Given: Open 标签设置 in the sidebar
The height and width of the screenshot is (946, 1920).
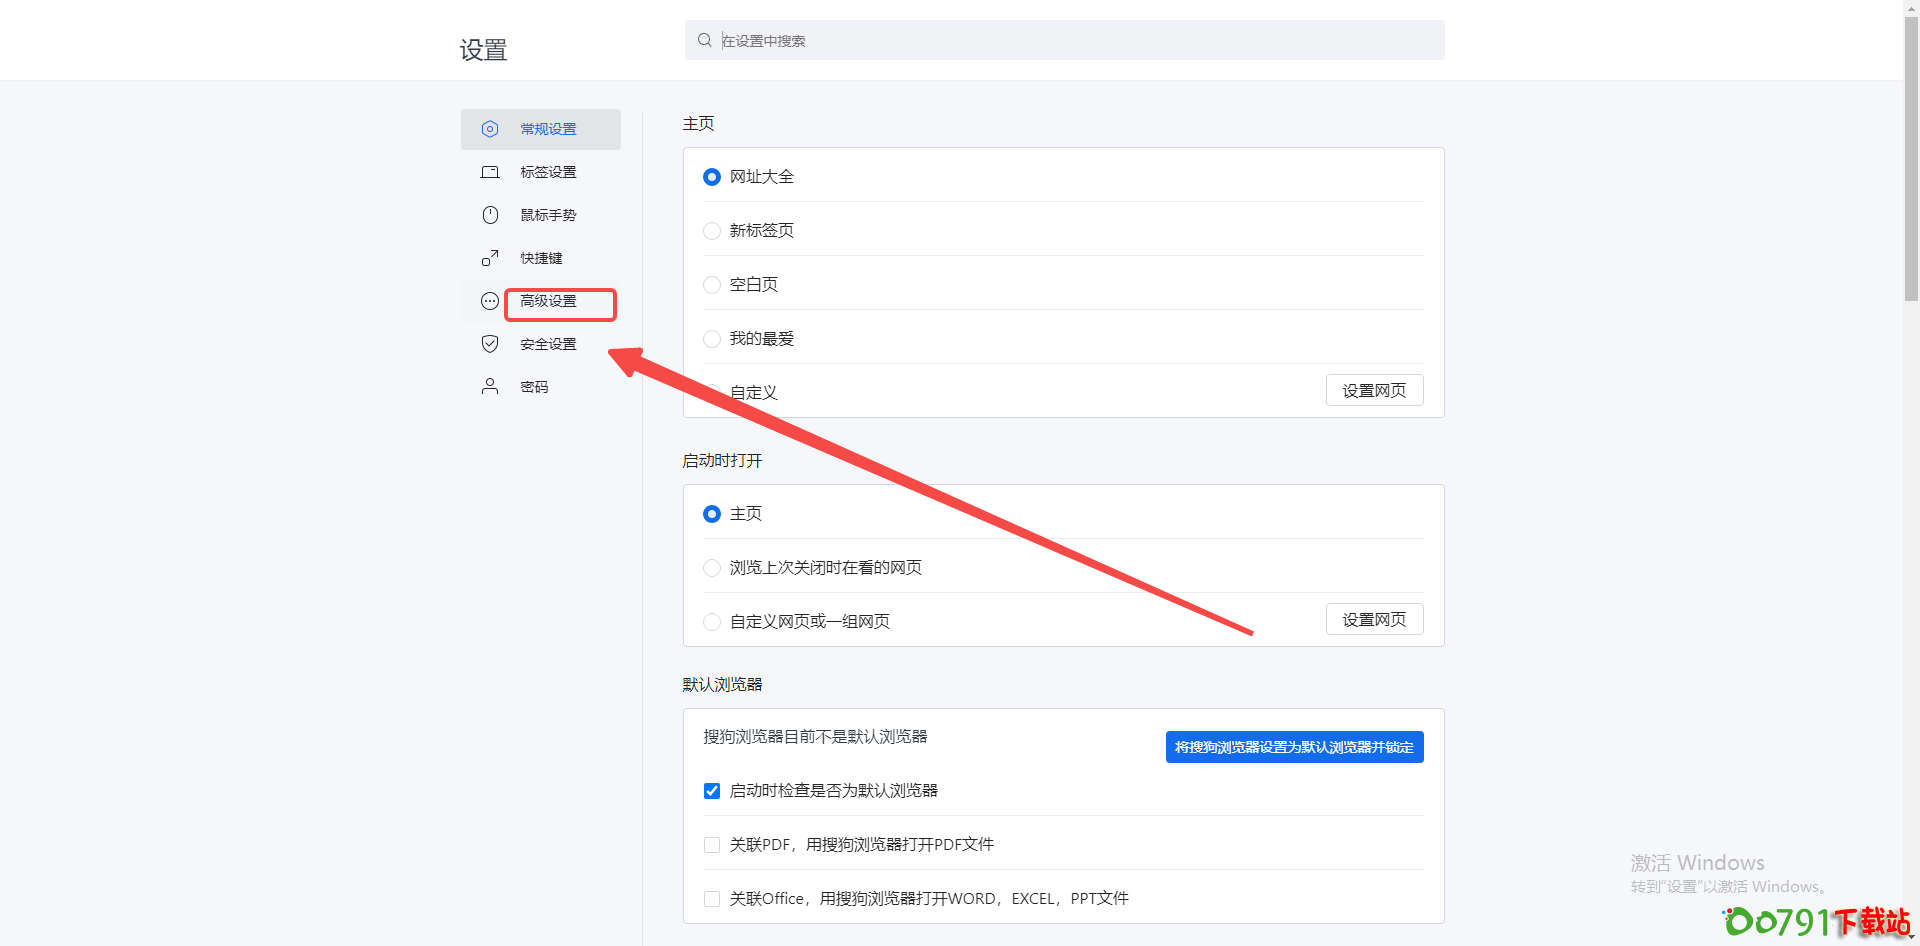Looking at the screenshot, I should click(x=541, y=172).
